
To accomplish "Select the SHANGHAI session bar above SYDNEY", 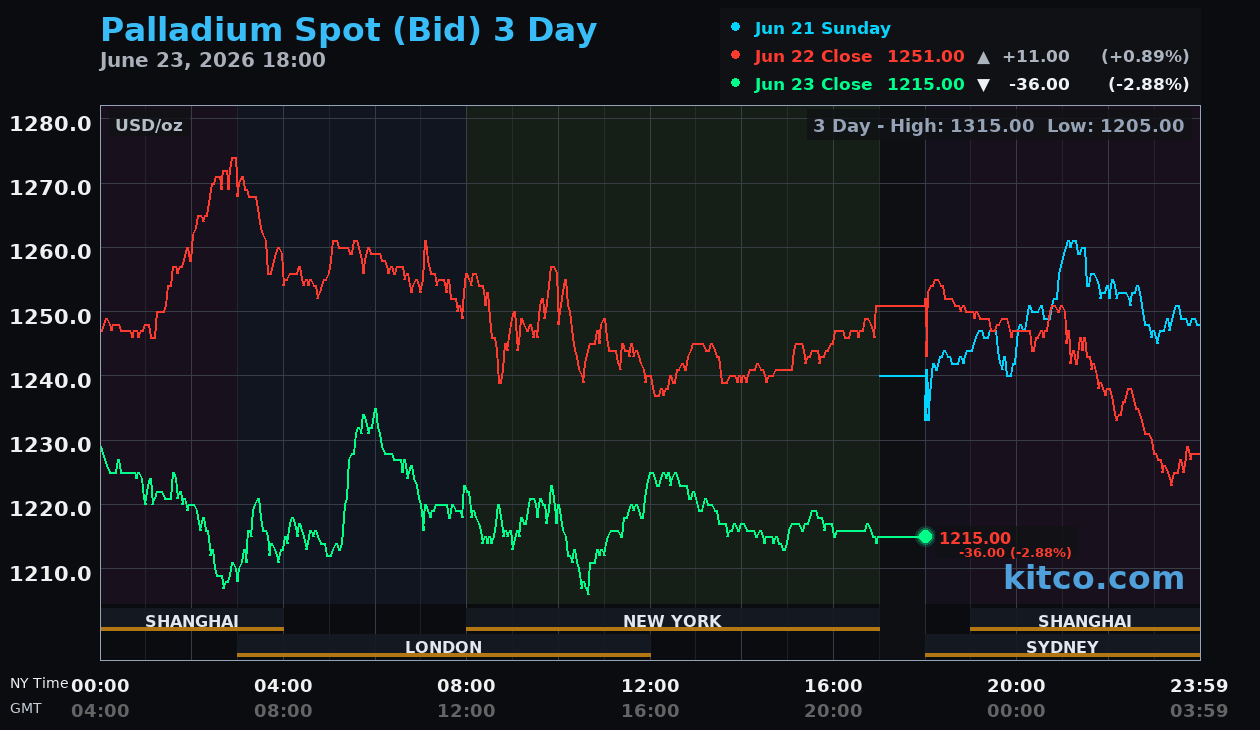I will coord(1085,620).
